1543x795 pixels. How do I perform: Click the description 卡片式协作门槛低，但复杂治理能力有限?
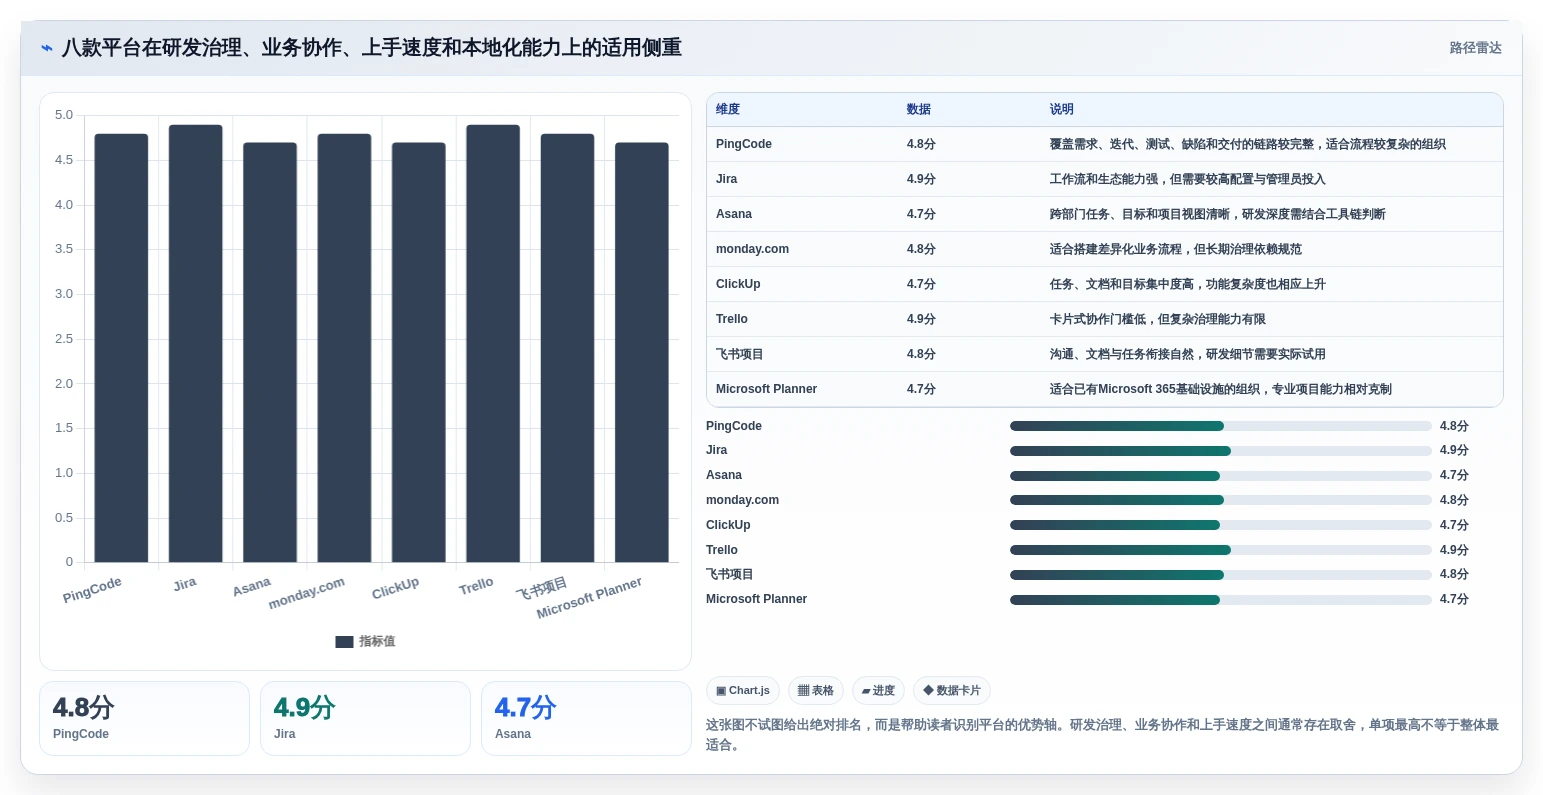(x=1157, y=319)
